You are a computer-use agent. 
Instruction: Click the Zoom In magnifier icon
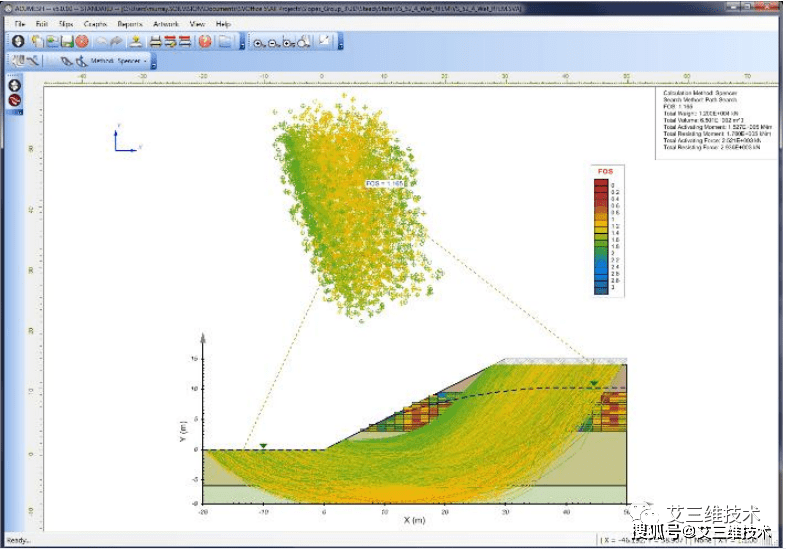pyautogui.click(x=258, y=42)
